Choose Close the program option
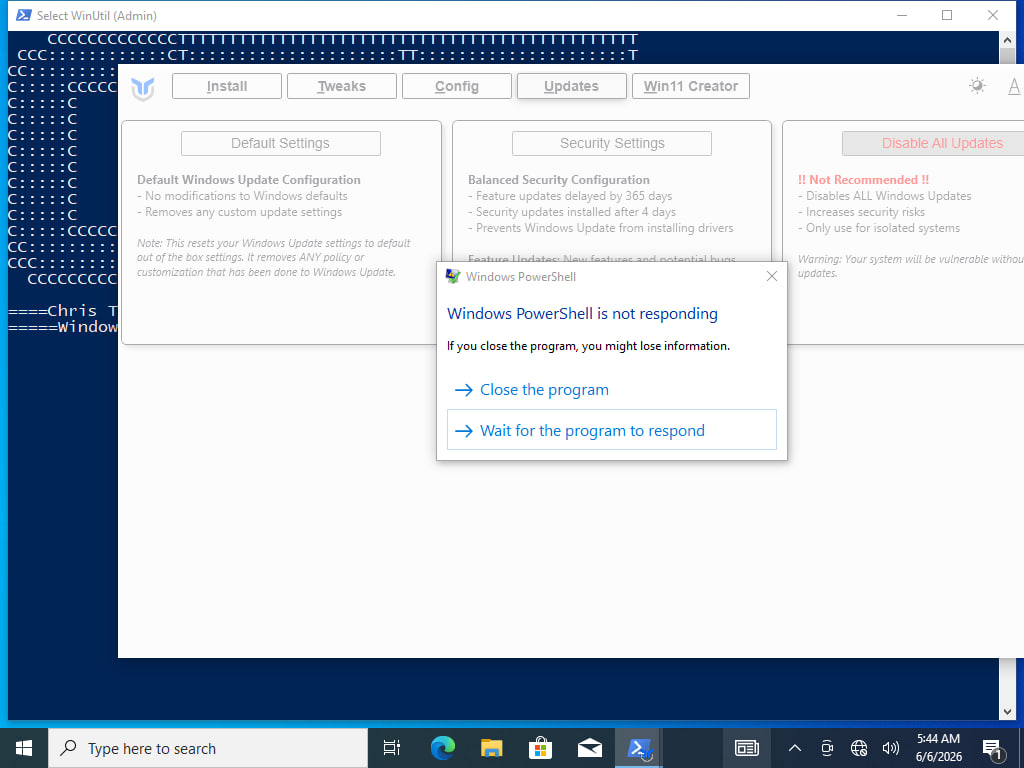Image resolution: width=1024 pixels, height=768 pixels. pyautogui.click(x=611, y=390)
